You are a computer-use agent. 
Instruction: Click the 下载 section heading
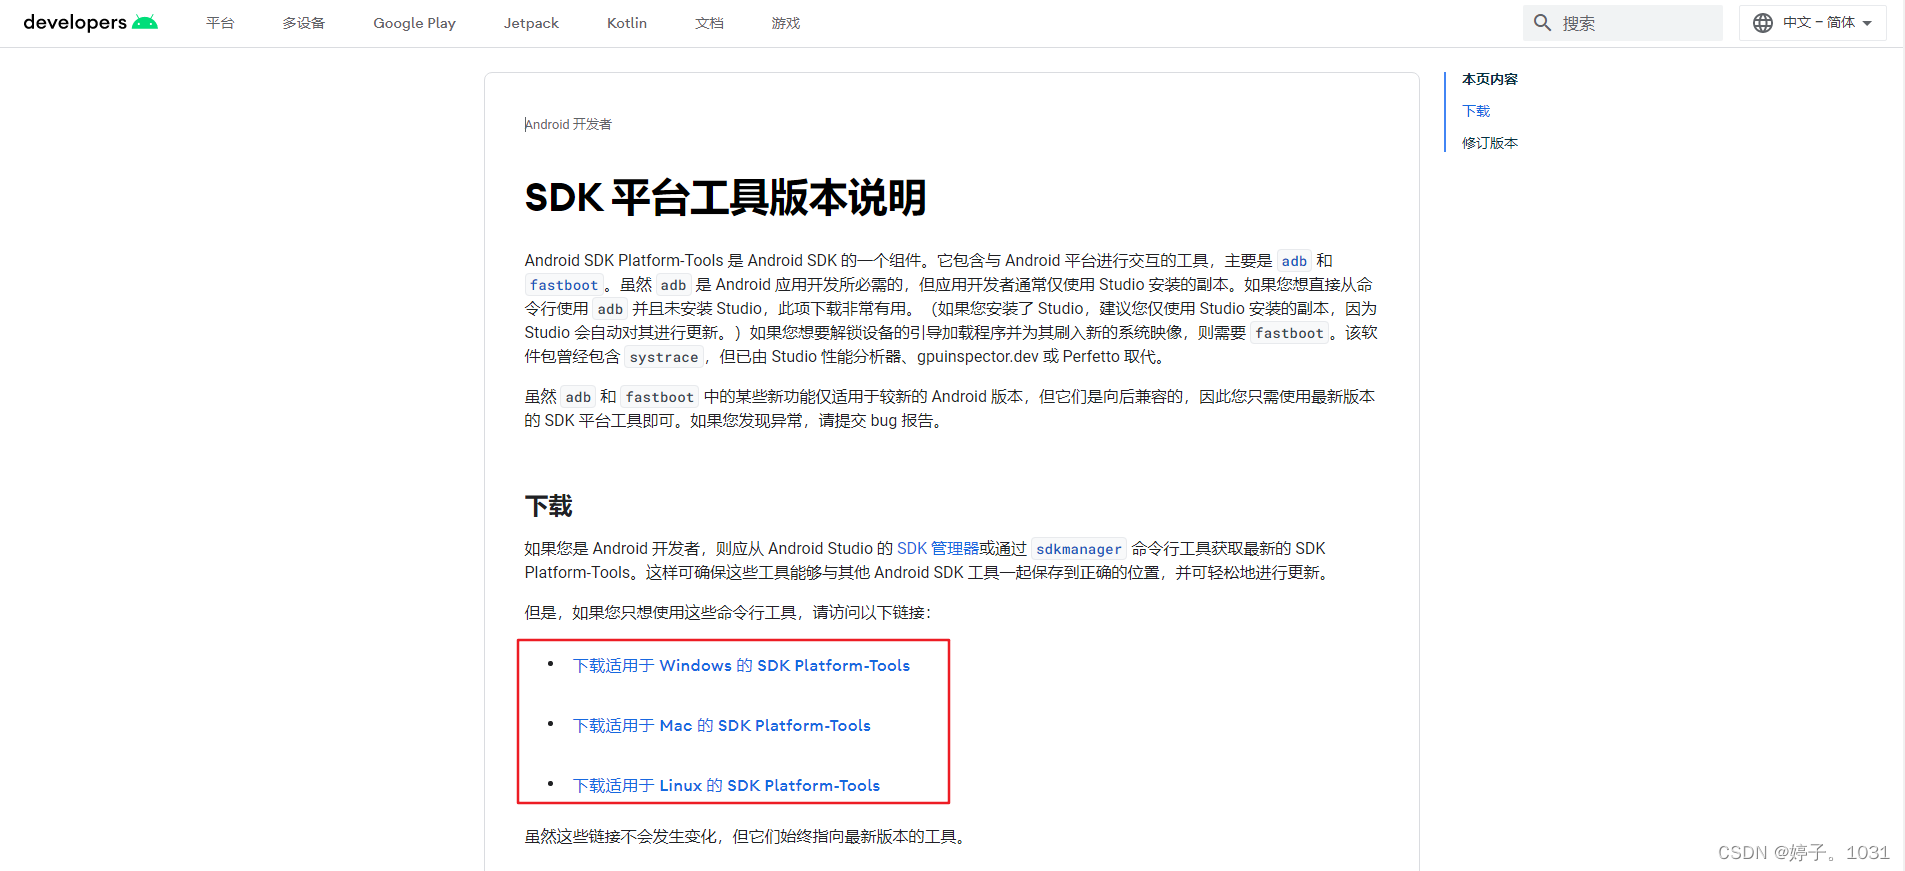tap(548, 506)
